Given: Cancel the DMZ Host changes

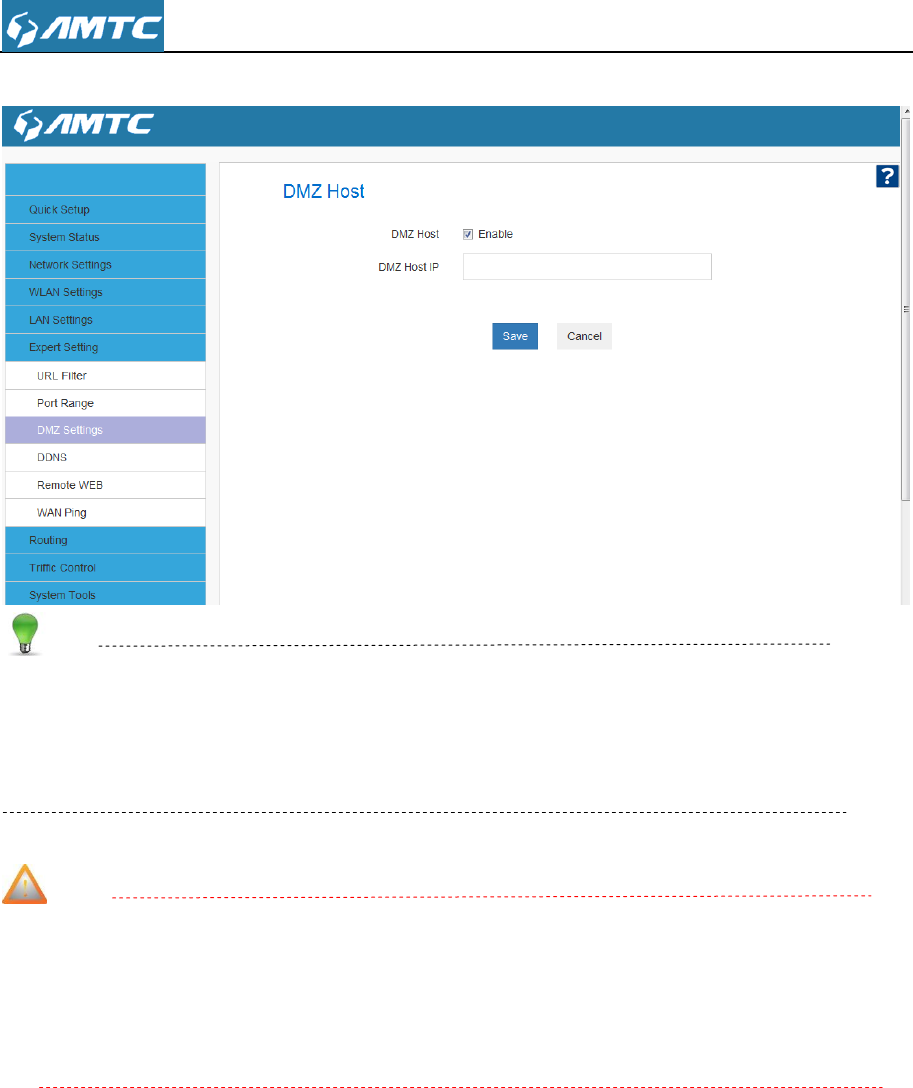Looking at the screenshot, I should [584, 336].
